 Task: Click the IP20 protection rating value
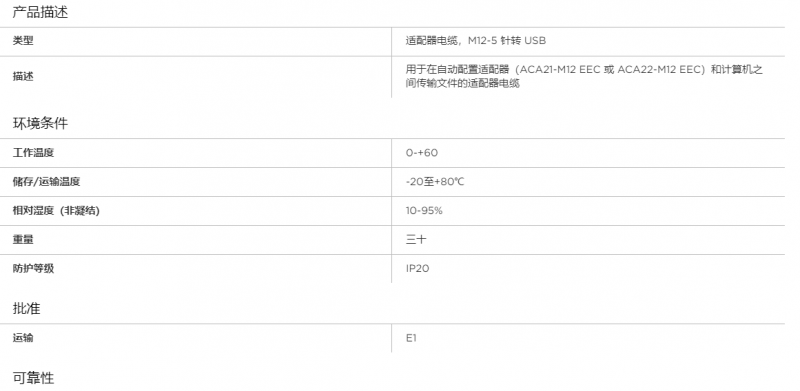click(417, 268)
